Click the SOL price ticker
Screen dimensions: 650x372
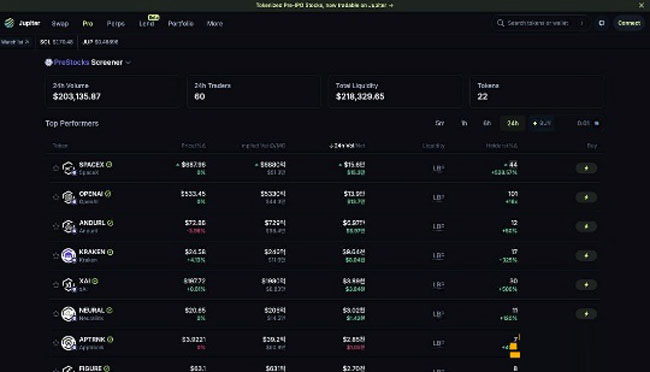coord(56,42)
